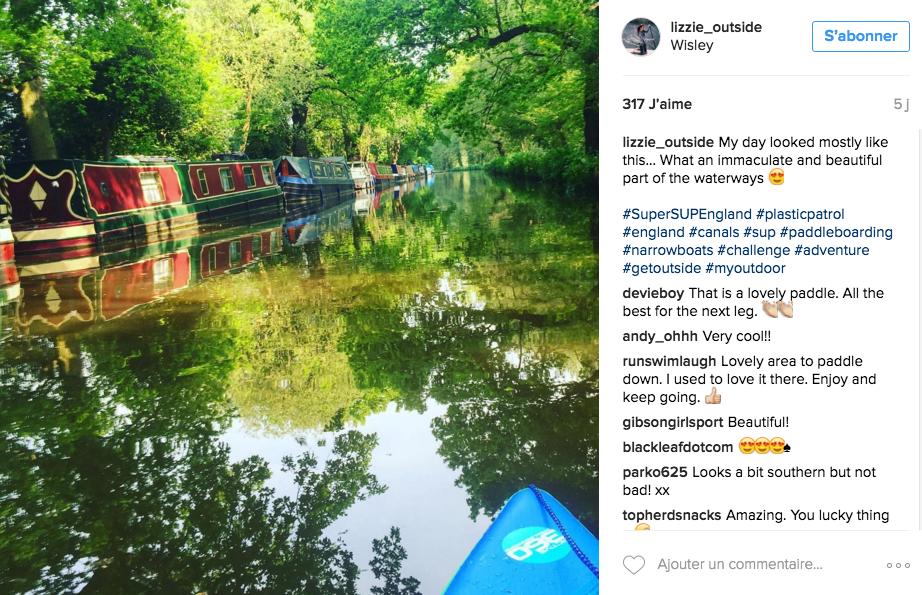922x595 pixels.
Task: Open the #SuperSUPEngland hashtag
Action: click(x=687, y=214)
